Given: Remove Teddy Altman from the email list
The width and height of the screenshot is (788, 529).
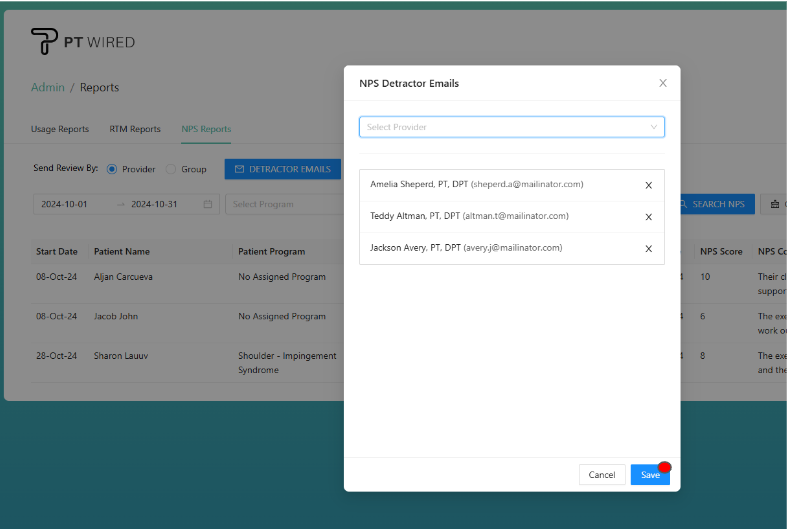Looking at the screenshot, I should pos(648,217).
